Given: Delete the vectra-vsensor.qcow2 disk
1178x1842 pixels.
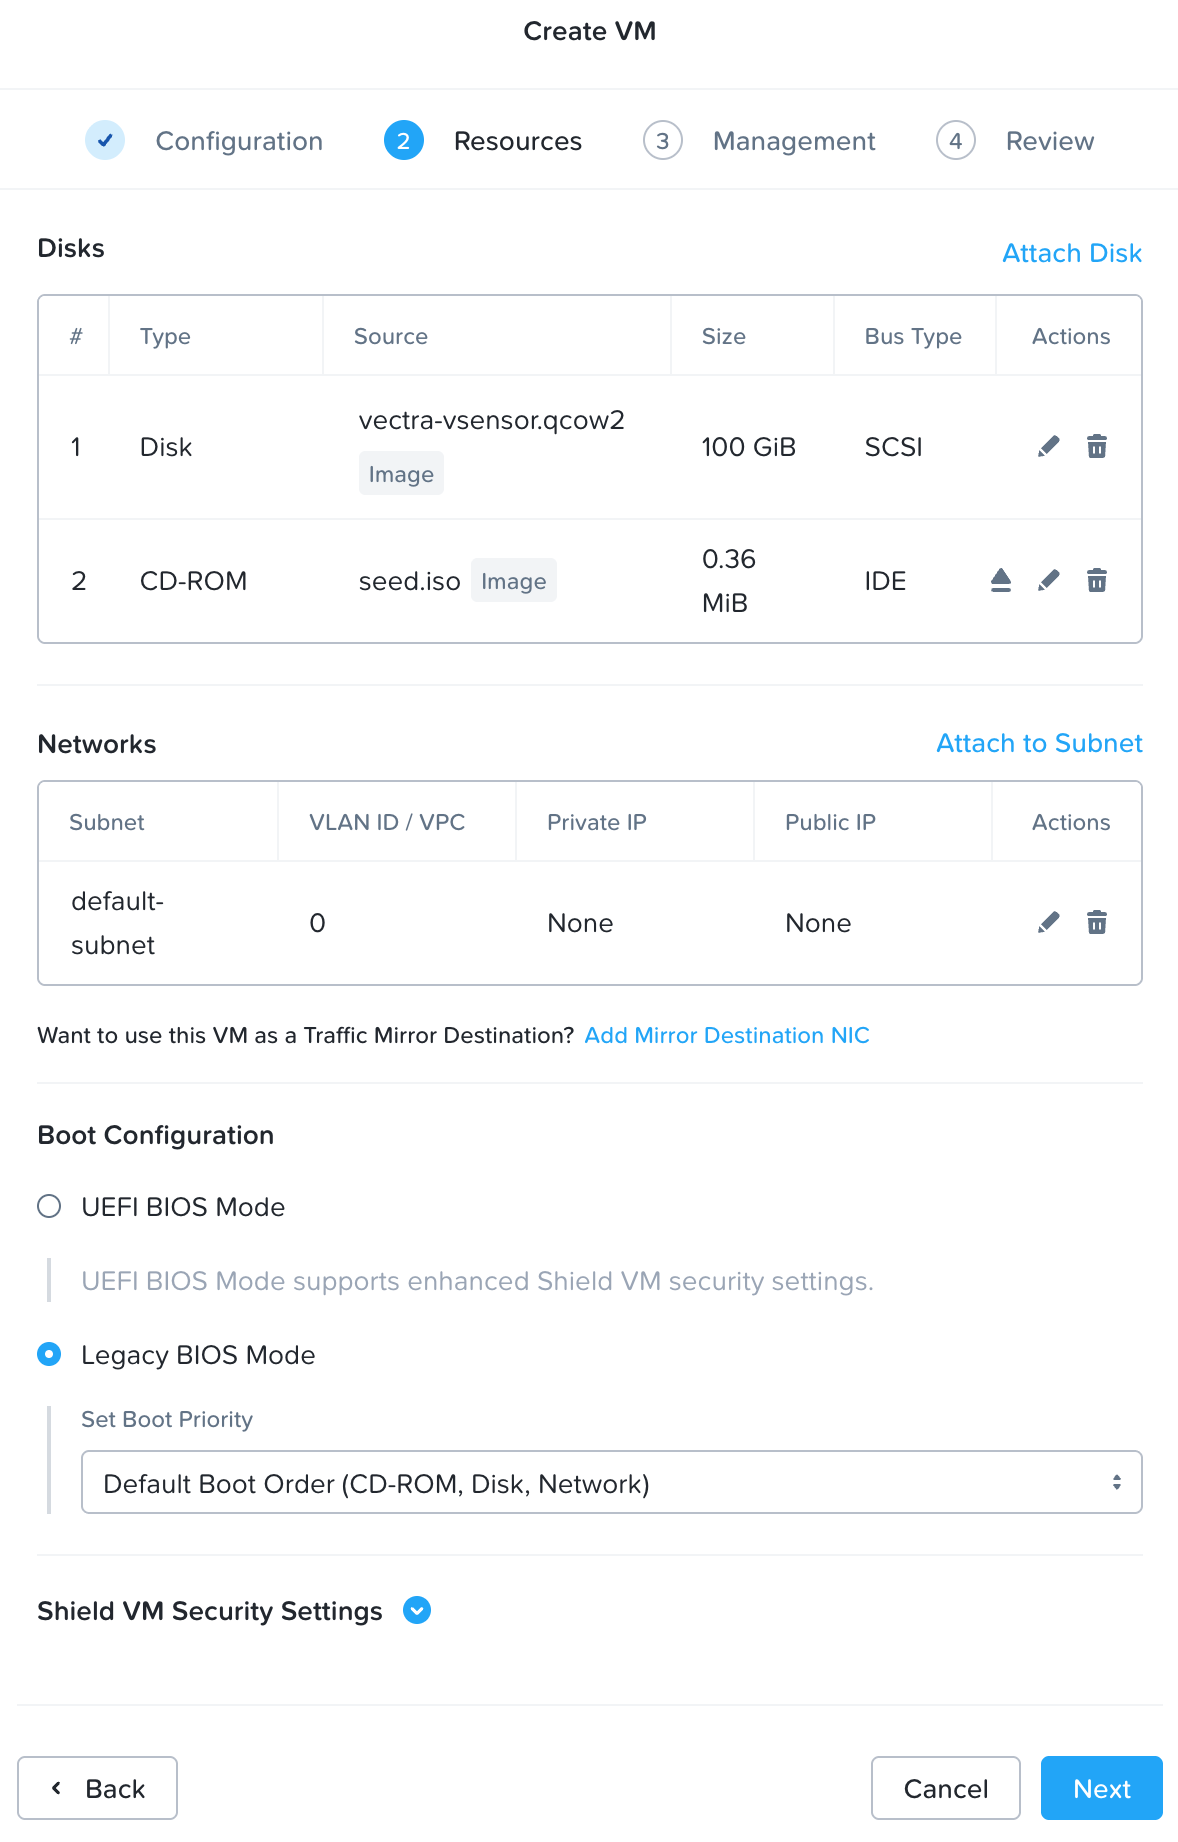Looking at the screenshot, I should click(x=1097, y=446).
